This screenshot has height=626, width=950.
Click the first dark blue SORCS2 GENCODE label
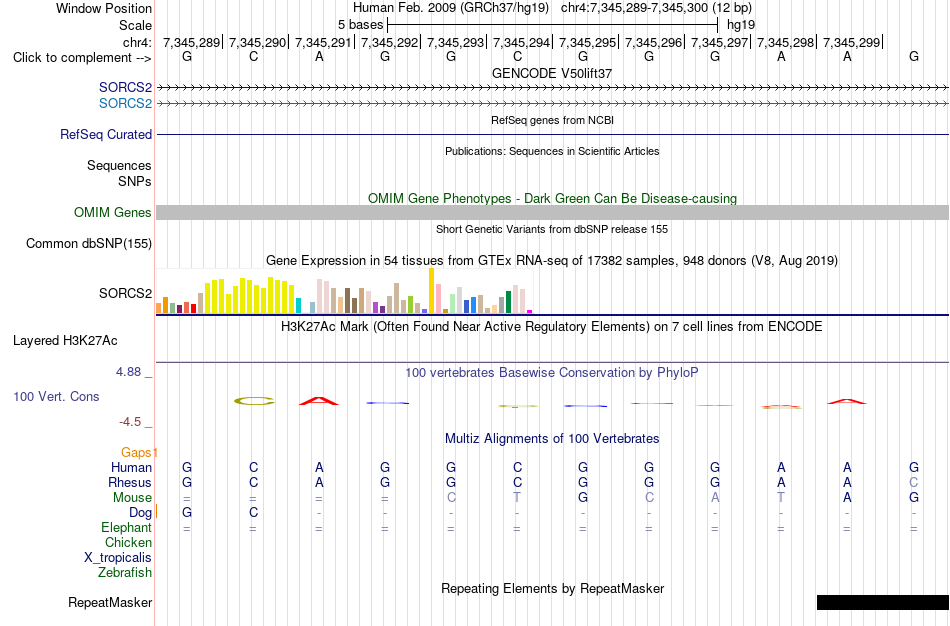click(x=125, y=88)
